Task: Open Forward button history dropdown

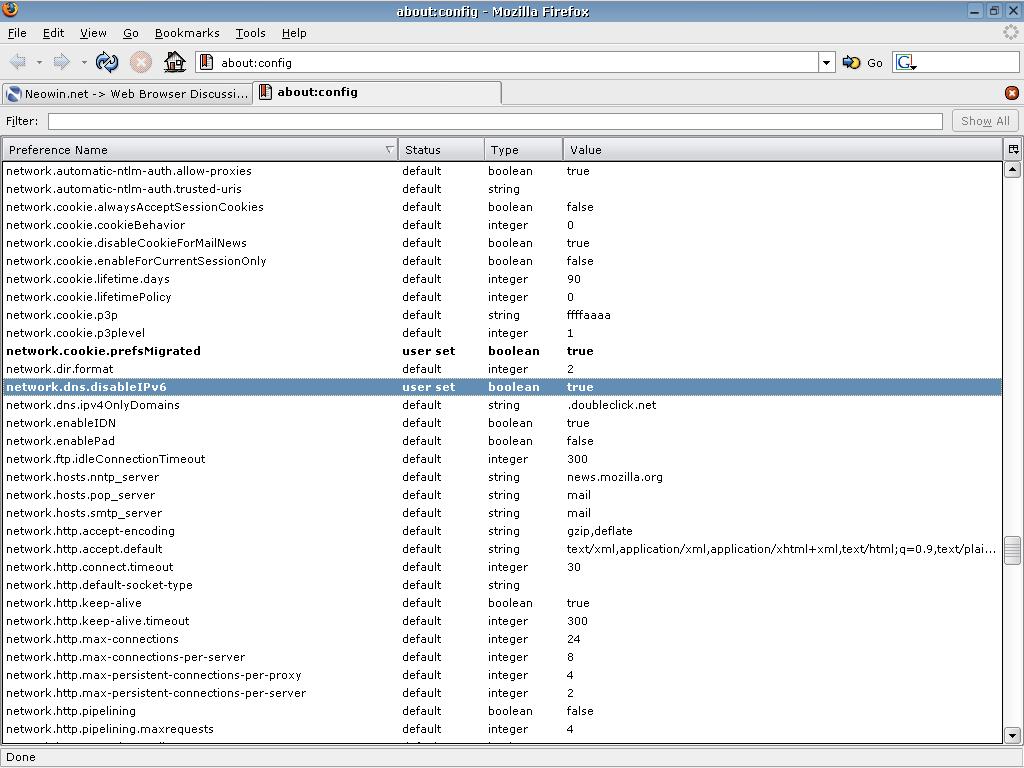Action: 84,63
